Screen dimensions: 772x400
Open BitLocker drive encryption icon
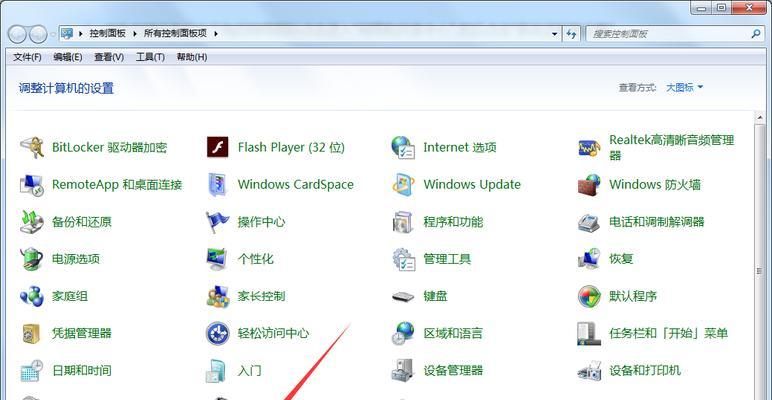click(32, 147)
